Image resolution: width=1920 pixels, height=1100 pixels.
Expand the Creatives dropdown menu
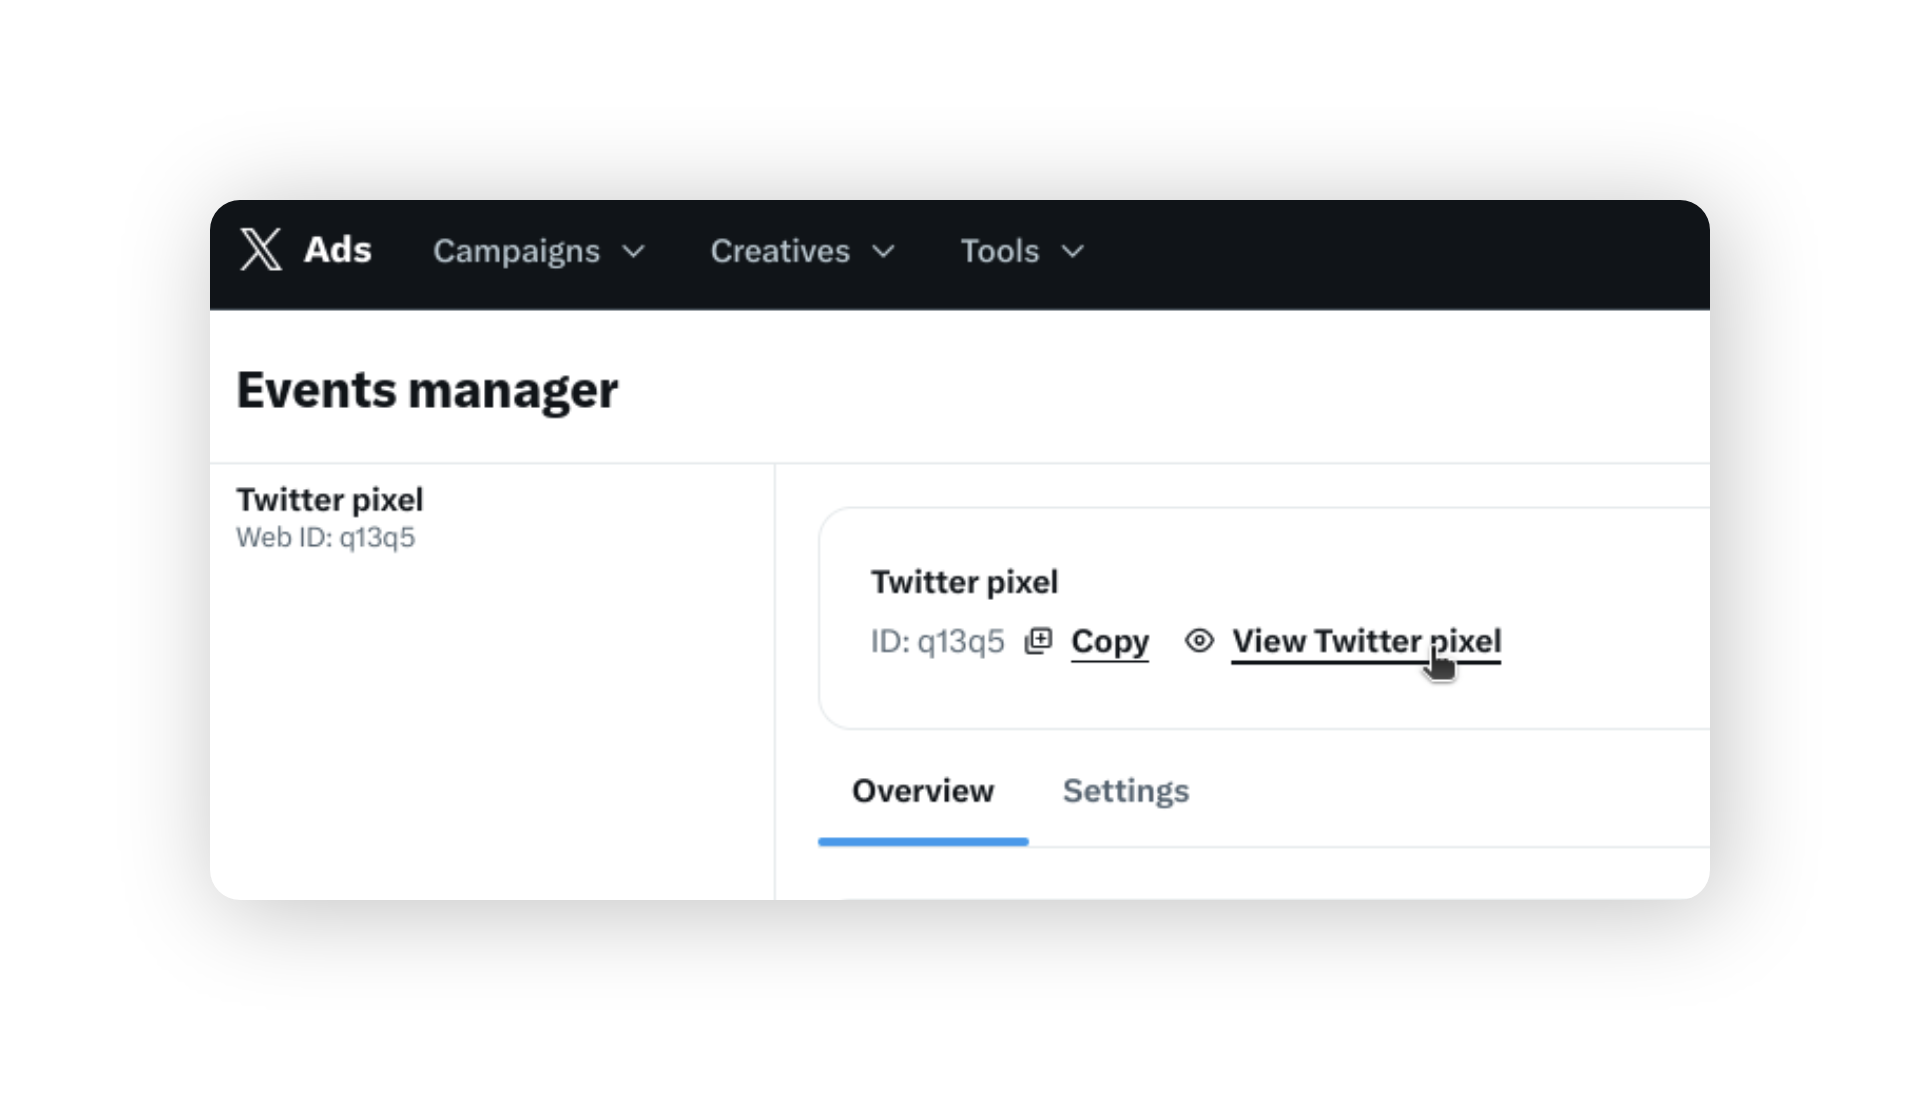(802, 251)
